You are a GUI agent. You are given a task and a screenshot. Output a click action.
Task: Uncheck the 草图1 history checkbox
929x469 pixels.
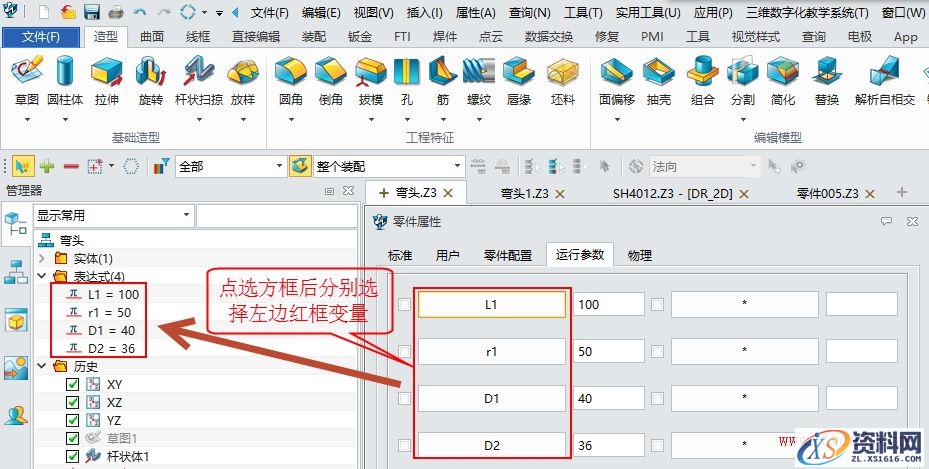click(x=72, y=438)
